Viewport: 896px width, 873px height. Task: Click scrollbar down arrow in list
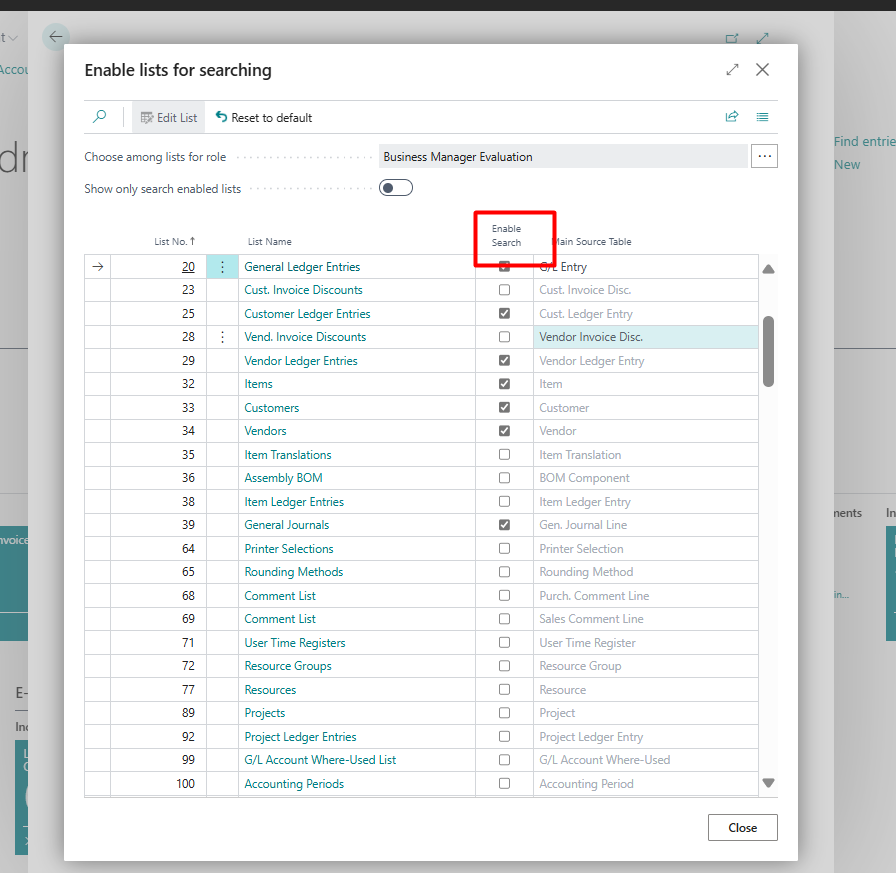point(768,783)
